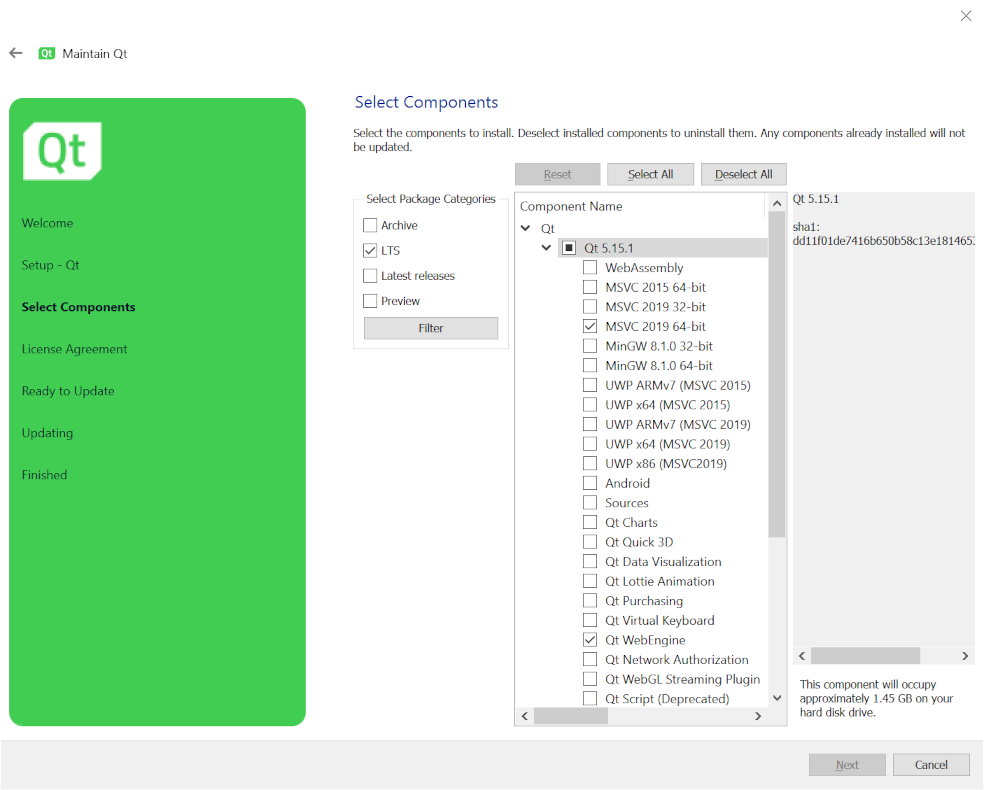984x790 pixels.
Task: Click the Cancel button
Action: coord(931,765)
